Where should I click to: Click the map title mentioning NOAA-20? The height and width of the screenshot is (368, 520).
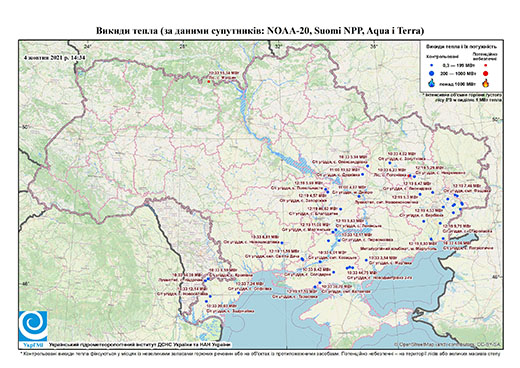pos(260,31)
